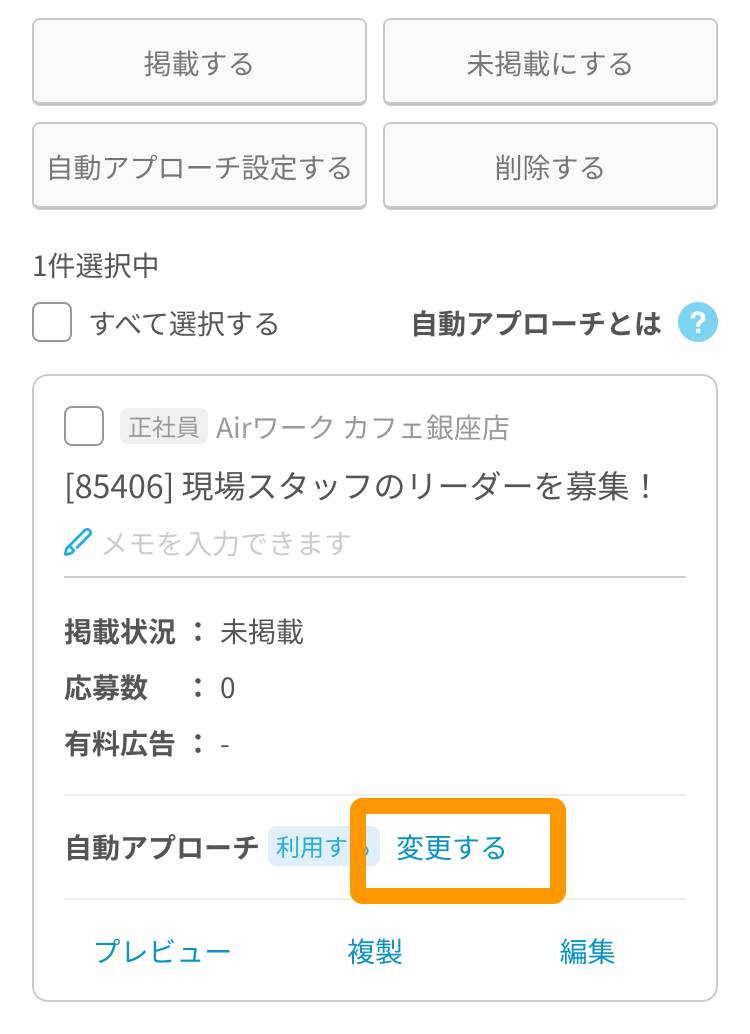Image resolution: width=750 pixels, height=1034 pixels.
Task: Open the 変更する link
Action: click(451, 847)
